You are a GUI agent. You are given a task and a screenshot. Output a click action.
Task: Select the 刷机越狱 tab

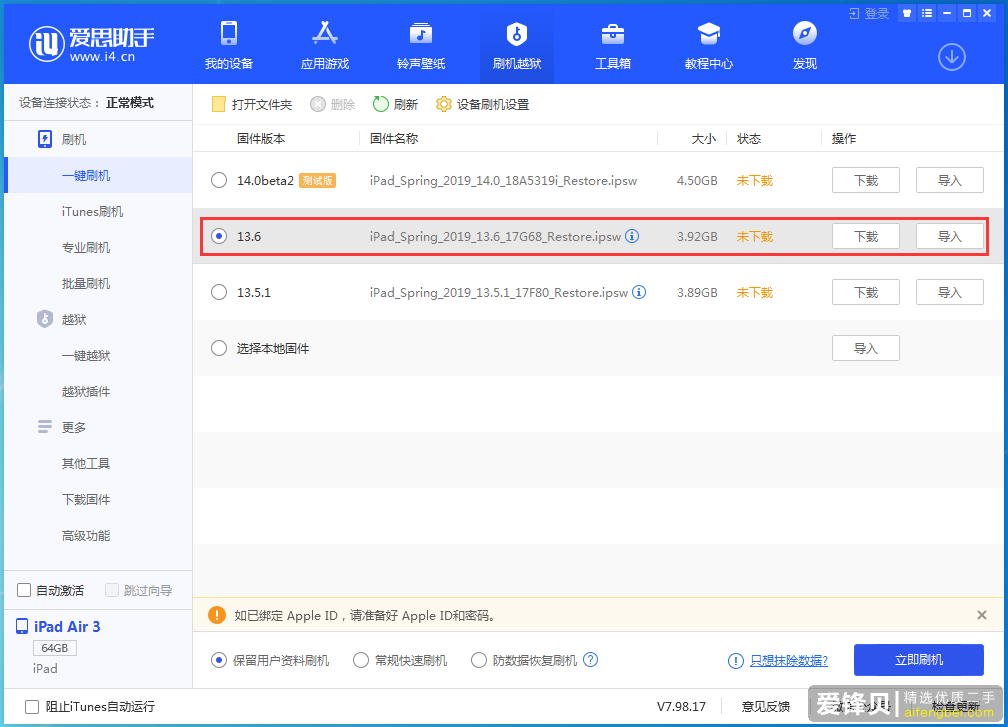(517, 45)
